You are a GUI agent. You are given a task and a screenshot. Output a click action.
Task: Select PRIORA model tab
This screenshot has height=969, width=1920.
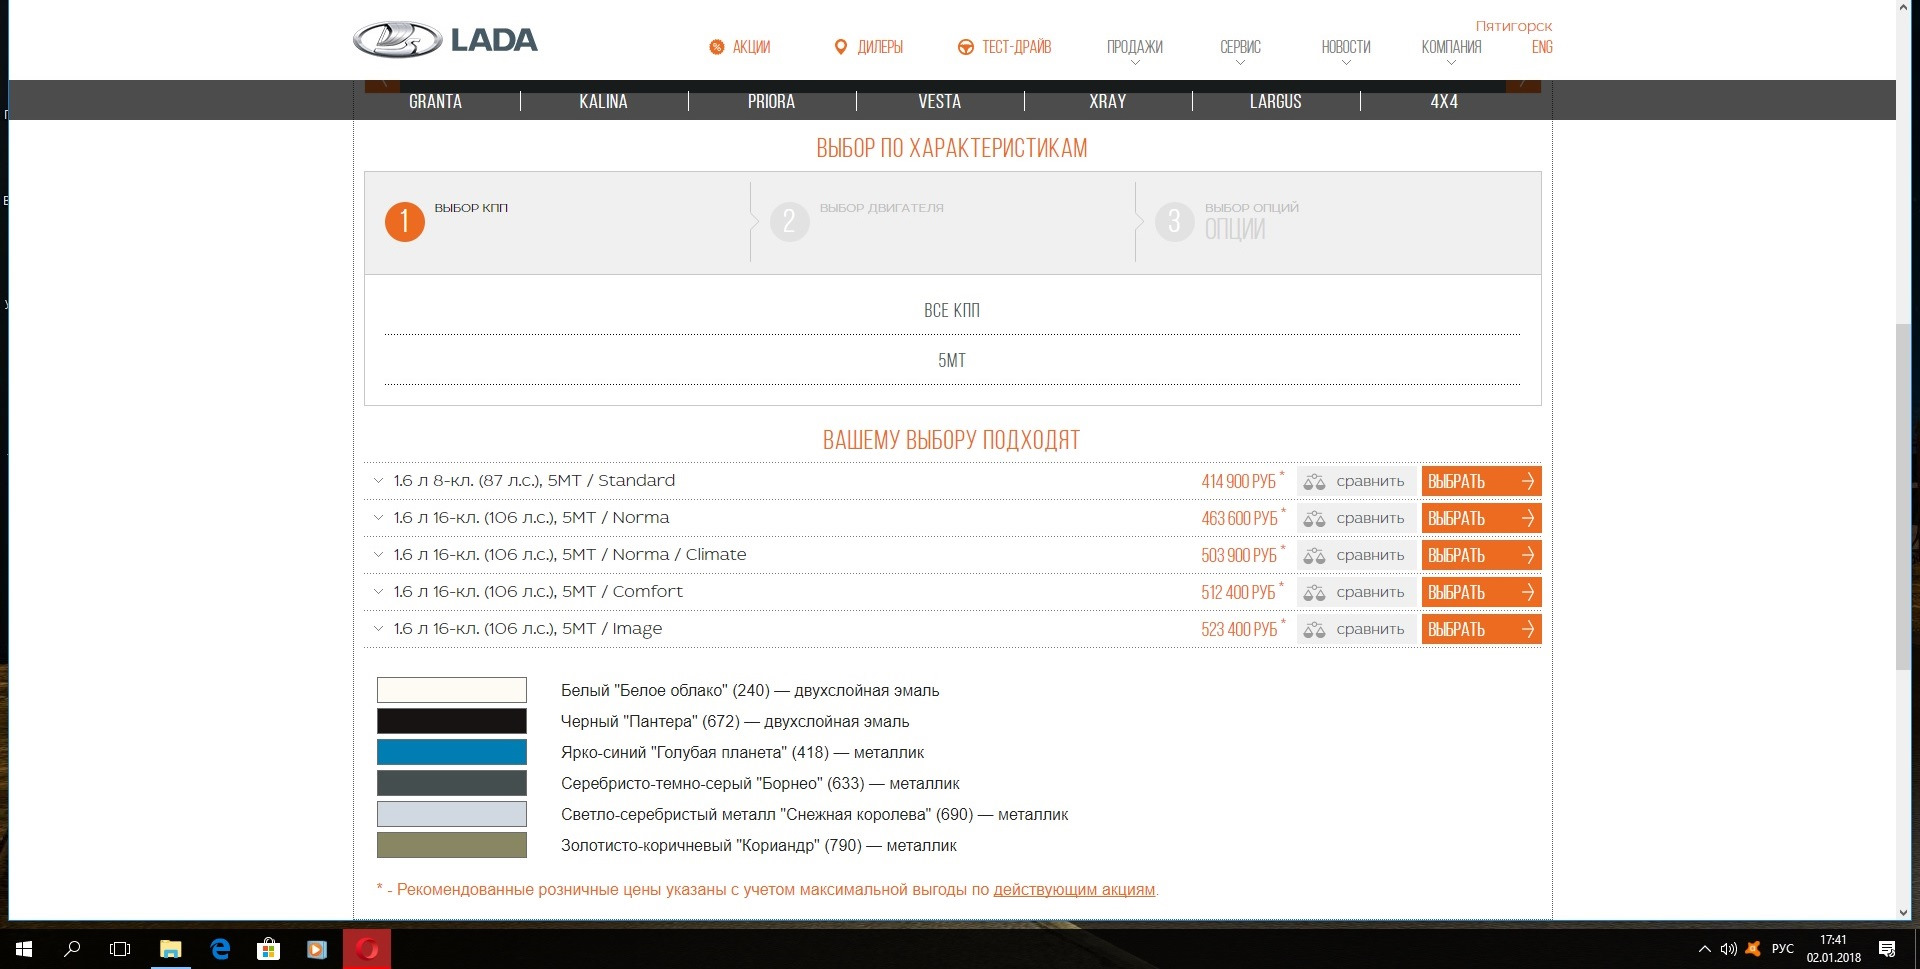point(771,101)
